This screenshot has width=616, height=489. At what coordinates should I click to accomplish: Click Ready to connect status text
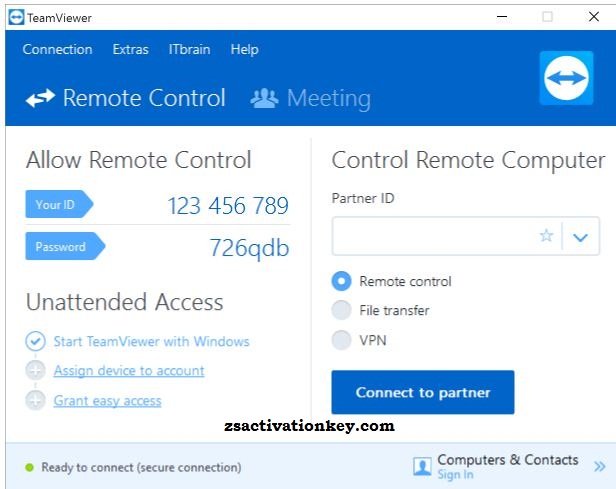(x=141, y=467)
